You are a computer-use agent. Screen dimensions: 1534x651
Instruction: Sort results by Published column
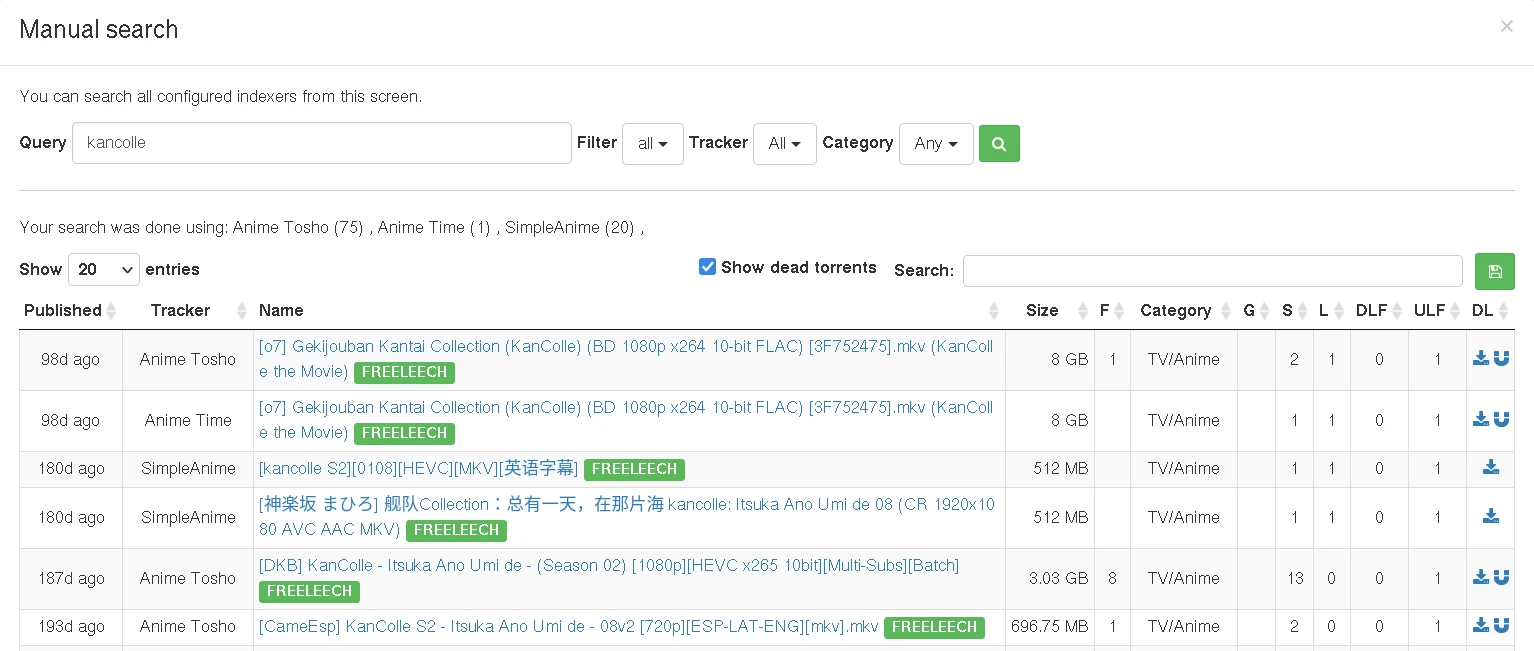pyautogui.click(x=63, y=311)
